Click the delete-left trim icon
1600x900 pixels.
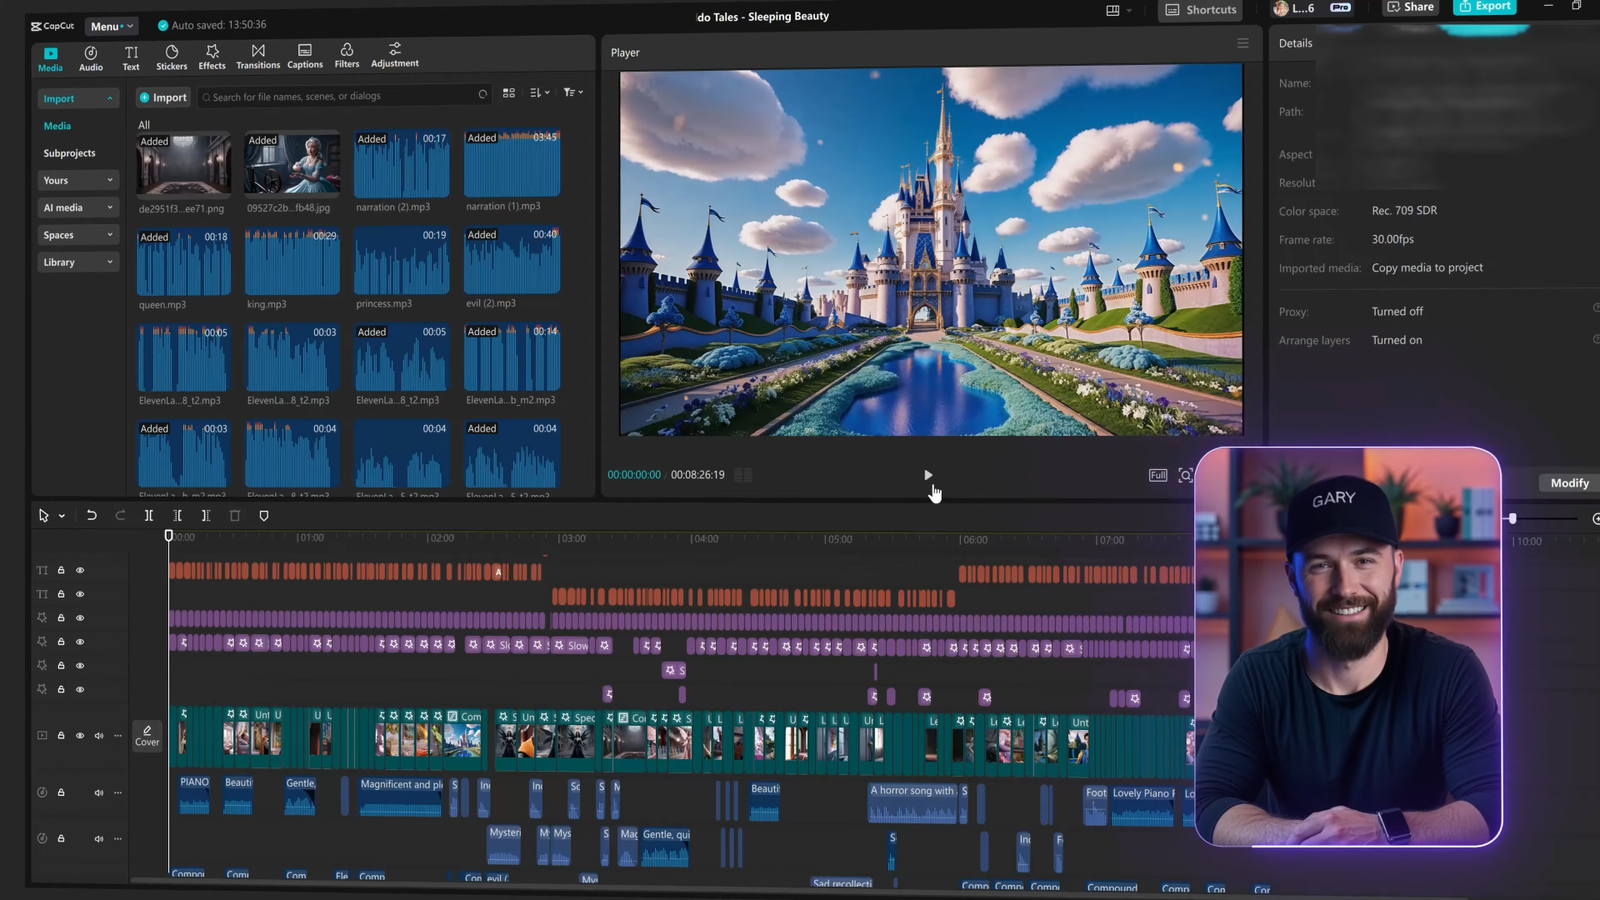tap(177, 515)
